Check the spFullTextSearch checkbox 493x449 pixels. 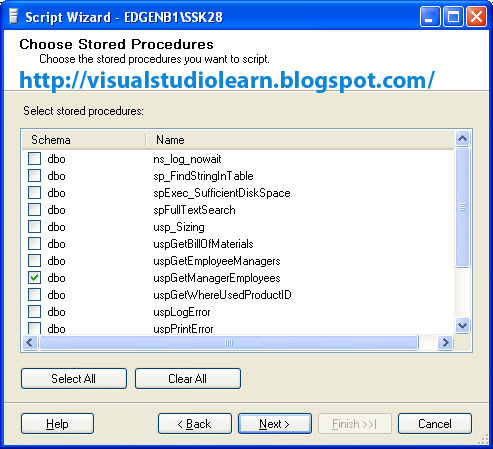(34, 210)
